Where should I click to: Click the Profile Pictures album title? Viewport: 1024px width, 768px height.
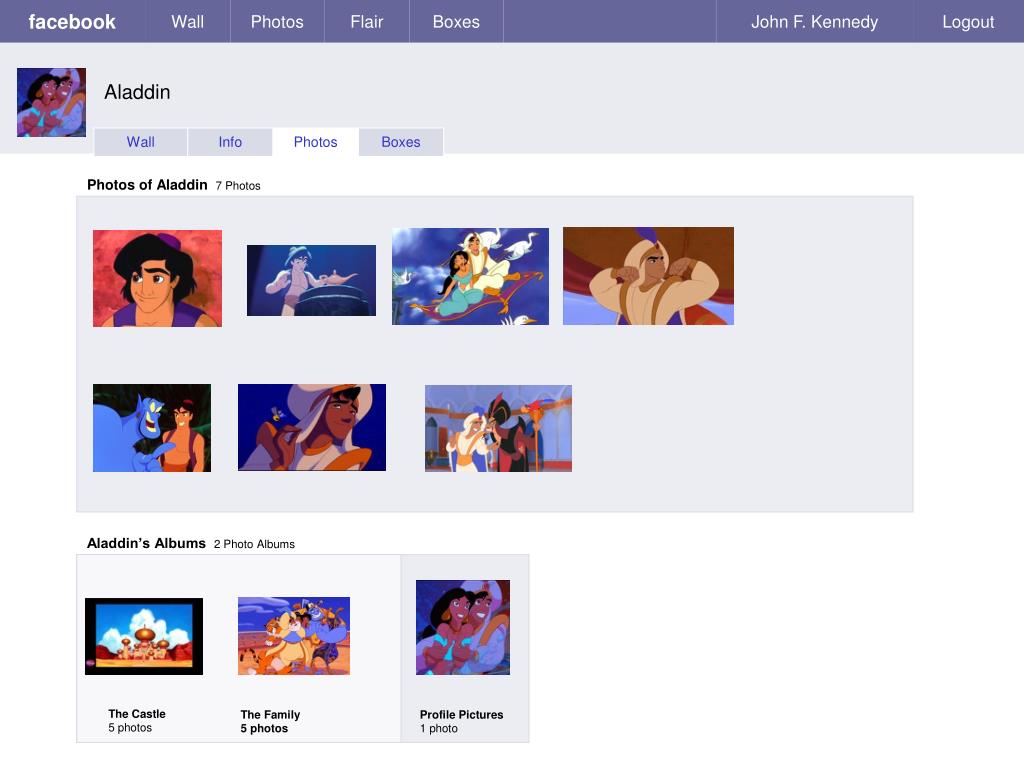461,714
